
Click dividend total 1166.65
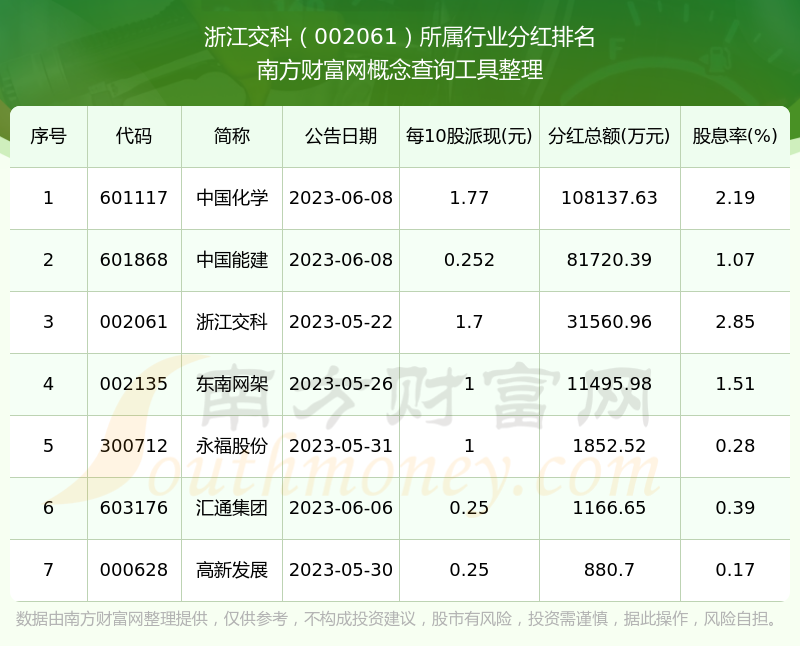point(609,508)
